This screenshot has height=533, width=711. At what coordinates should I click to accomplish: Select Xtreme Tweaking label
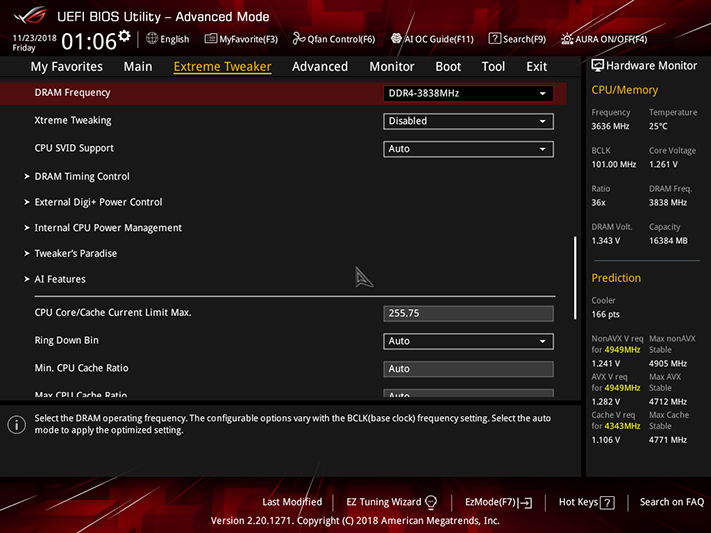(73, 121)
